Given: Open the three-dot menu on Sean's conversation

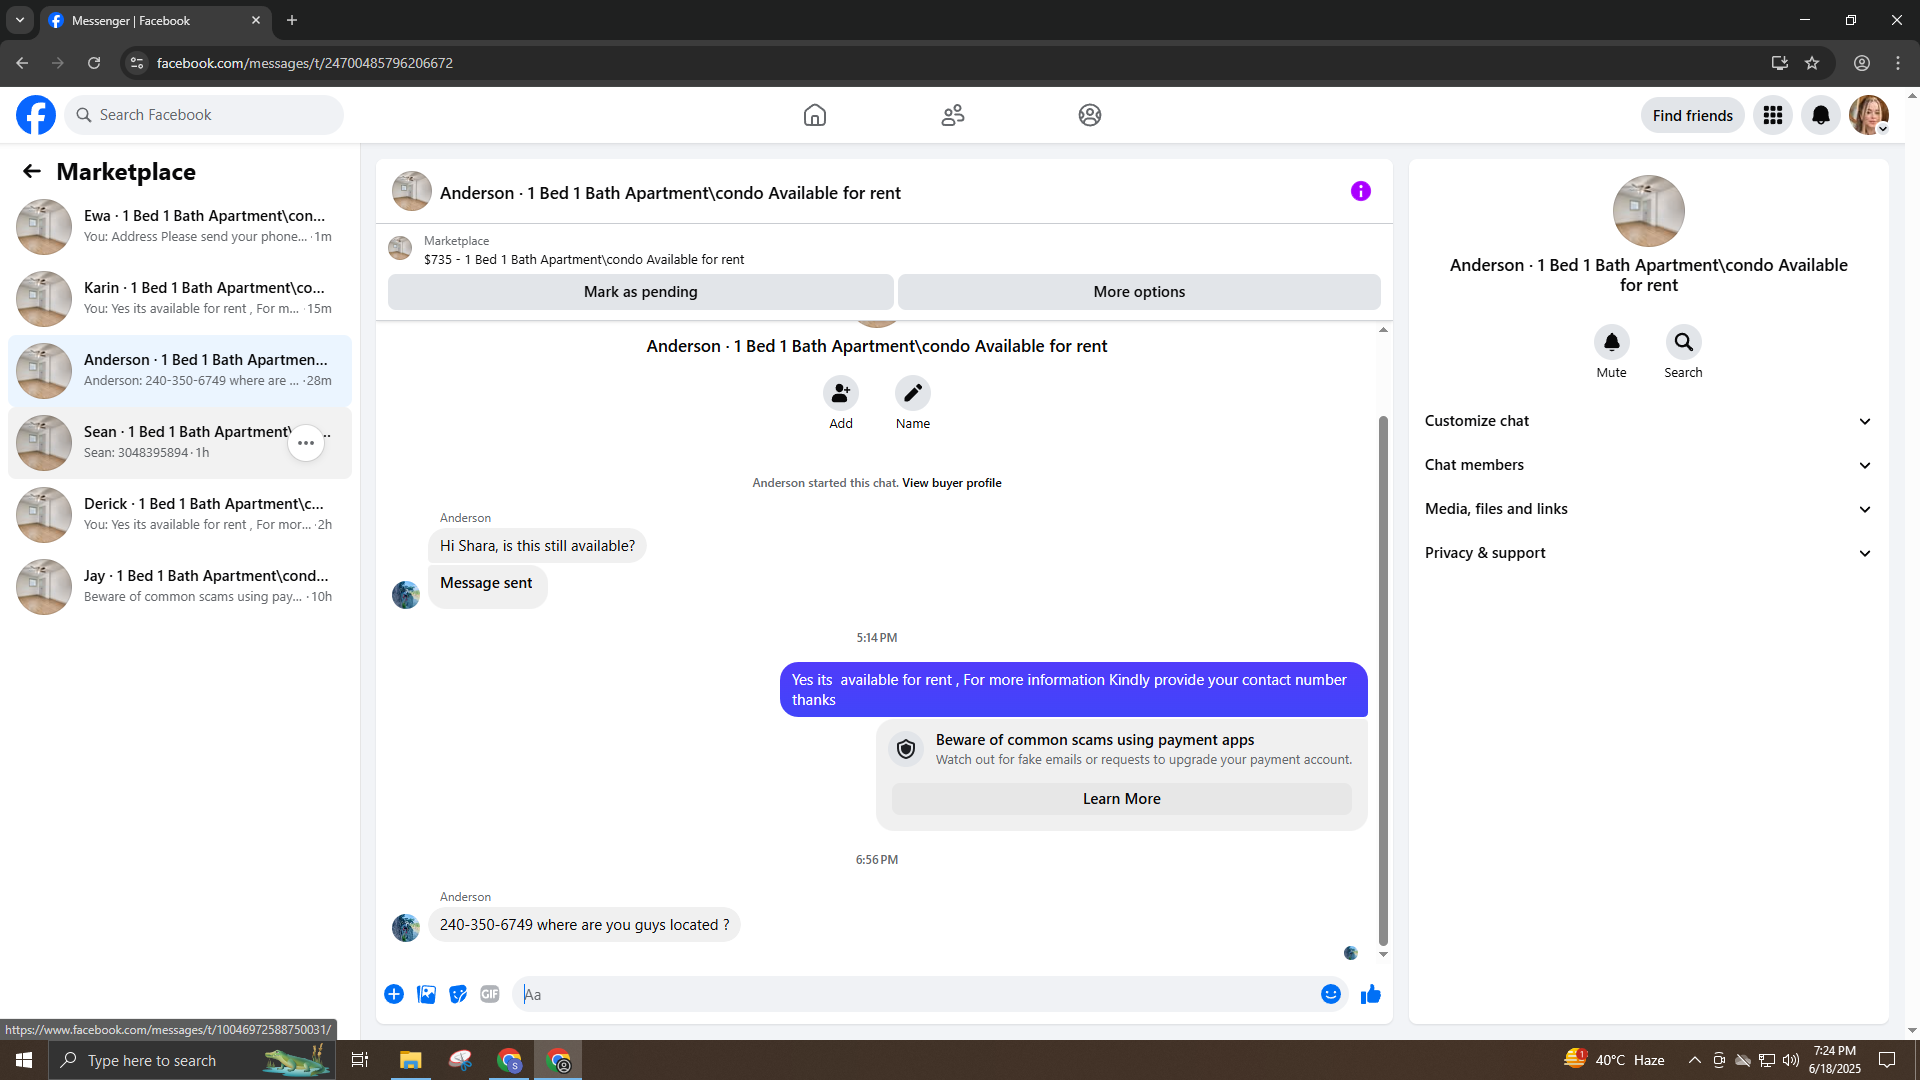Looking at the screenshot, I should click(306, 443).
